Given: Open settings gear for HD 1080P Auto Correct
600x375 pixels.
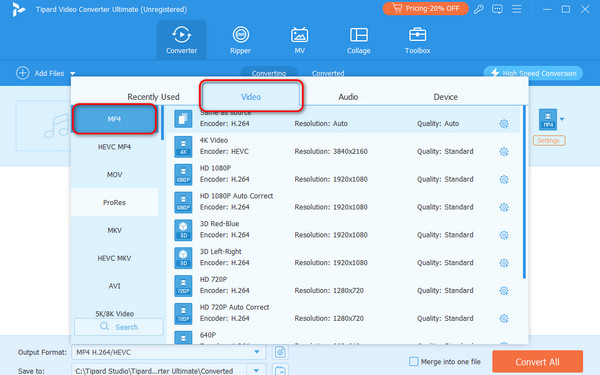Looking at the screenshot, I should (504, 207).
